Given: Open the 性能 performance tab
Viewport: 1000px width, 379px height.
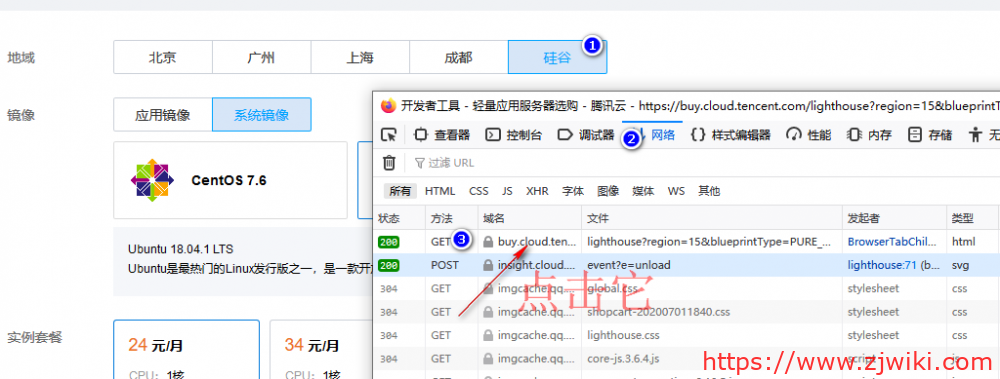Looking at the screenshot, I should point(808,135).
